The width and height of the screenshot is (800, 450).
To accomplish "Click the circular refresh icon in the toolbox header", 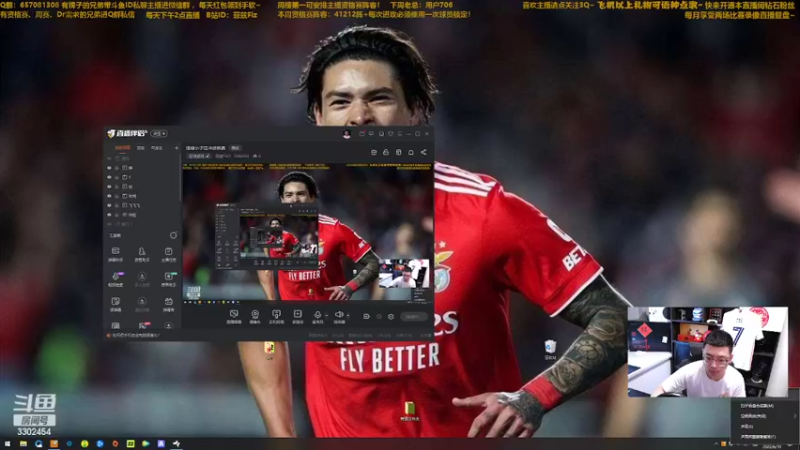I will coord(173,235).
